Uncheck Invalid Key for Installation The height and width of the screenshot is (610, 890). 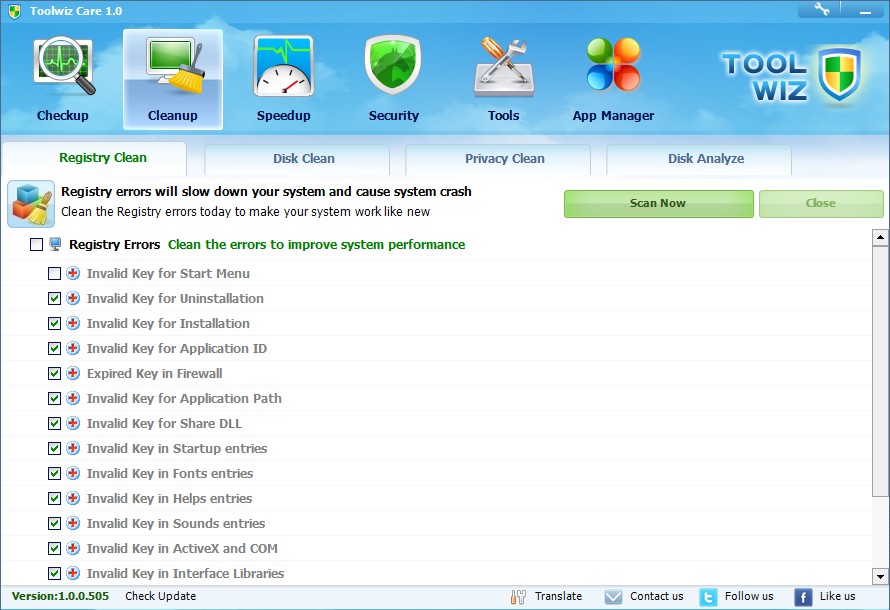(x=54, y=323)
